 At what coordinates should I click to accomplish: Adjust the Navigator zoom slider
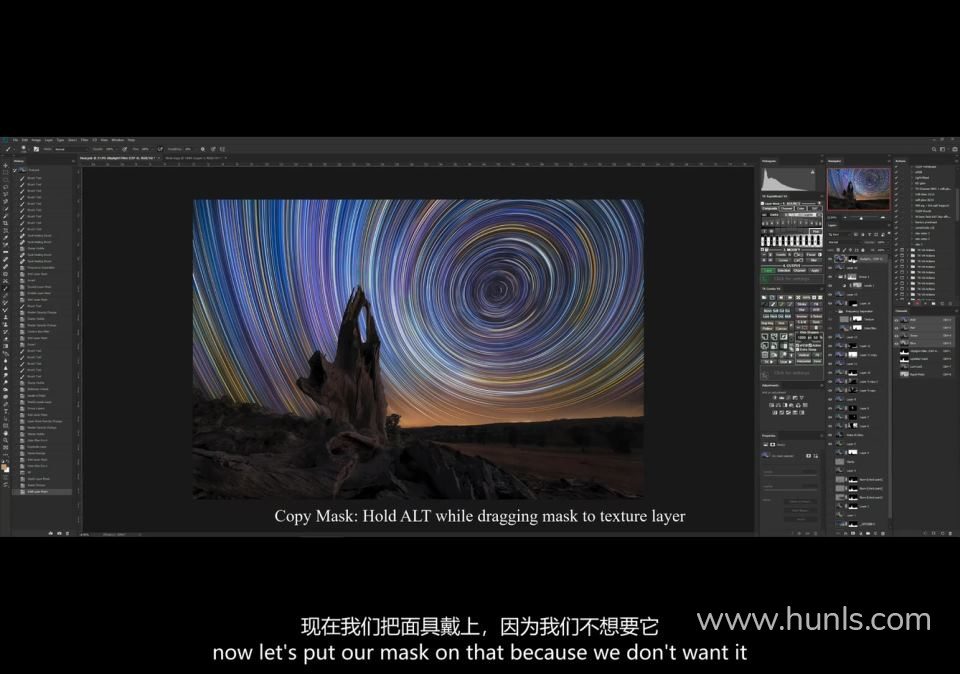863,217
